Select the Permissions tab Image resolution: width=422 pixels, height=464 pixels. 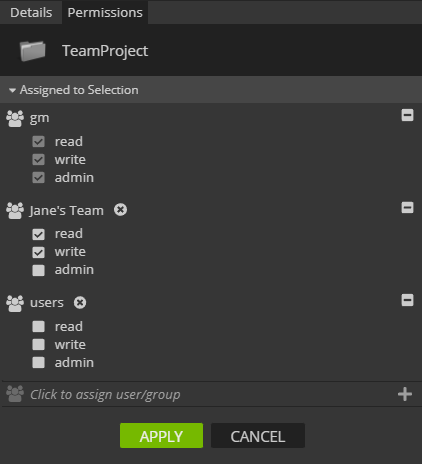pos(105,12)
